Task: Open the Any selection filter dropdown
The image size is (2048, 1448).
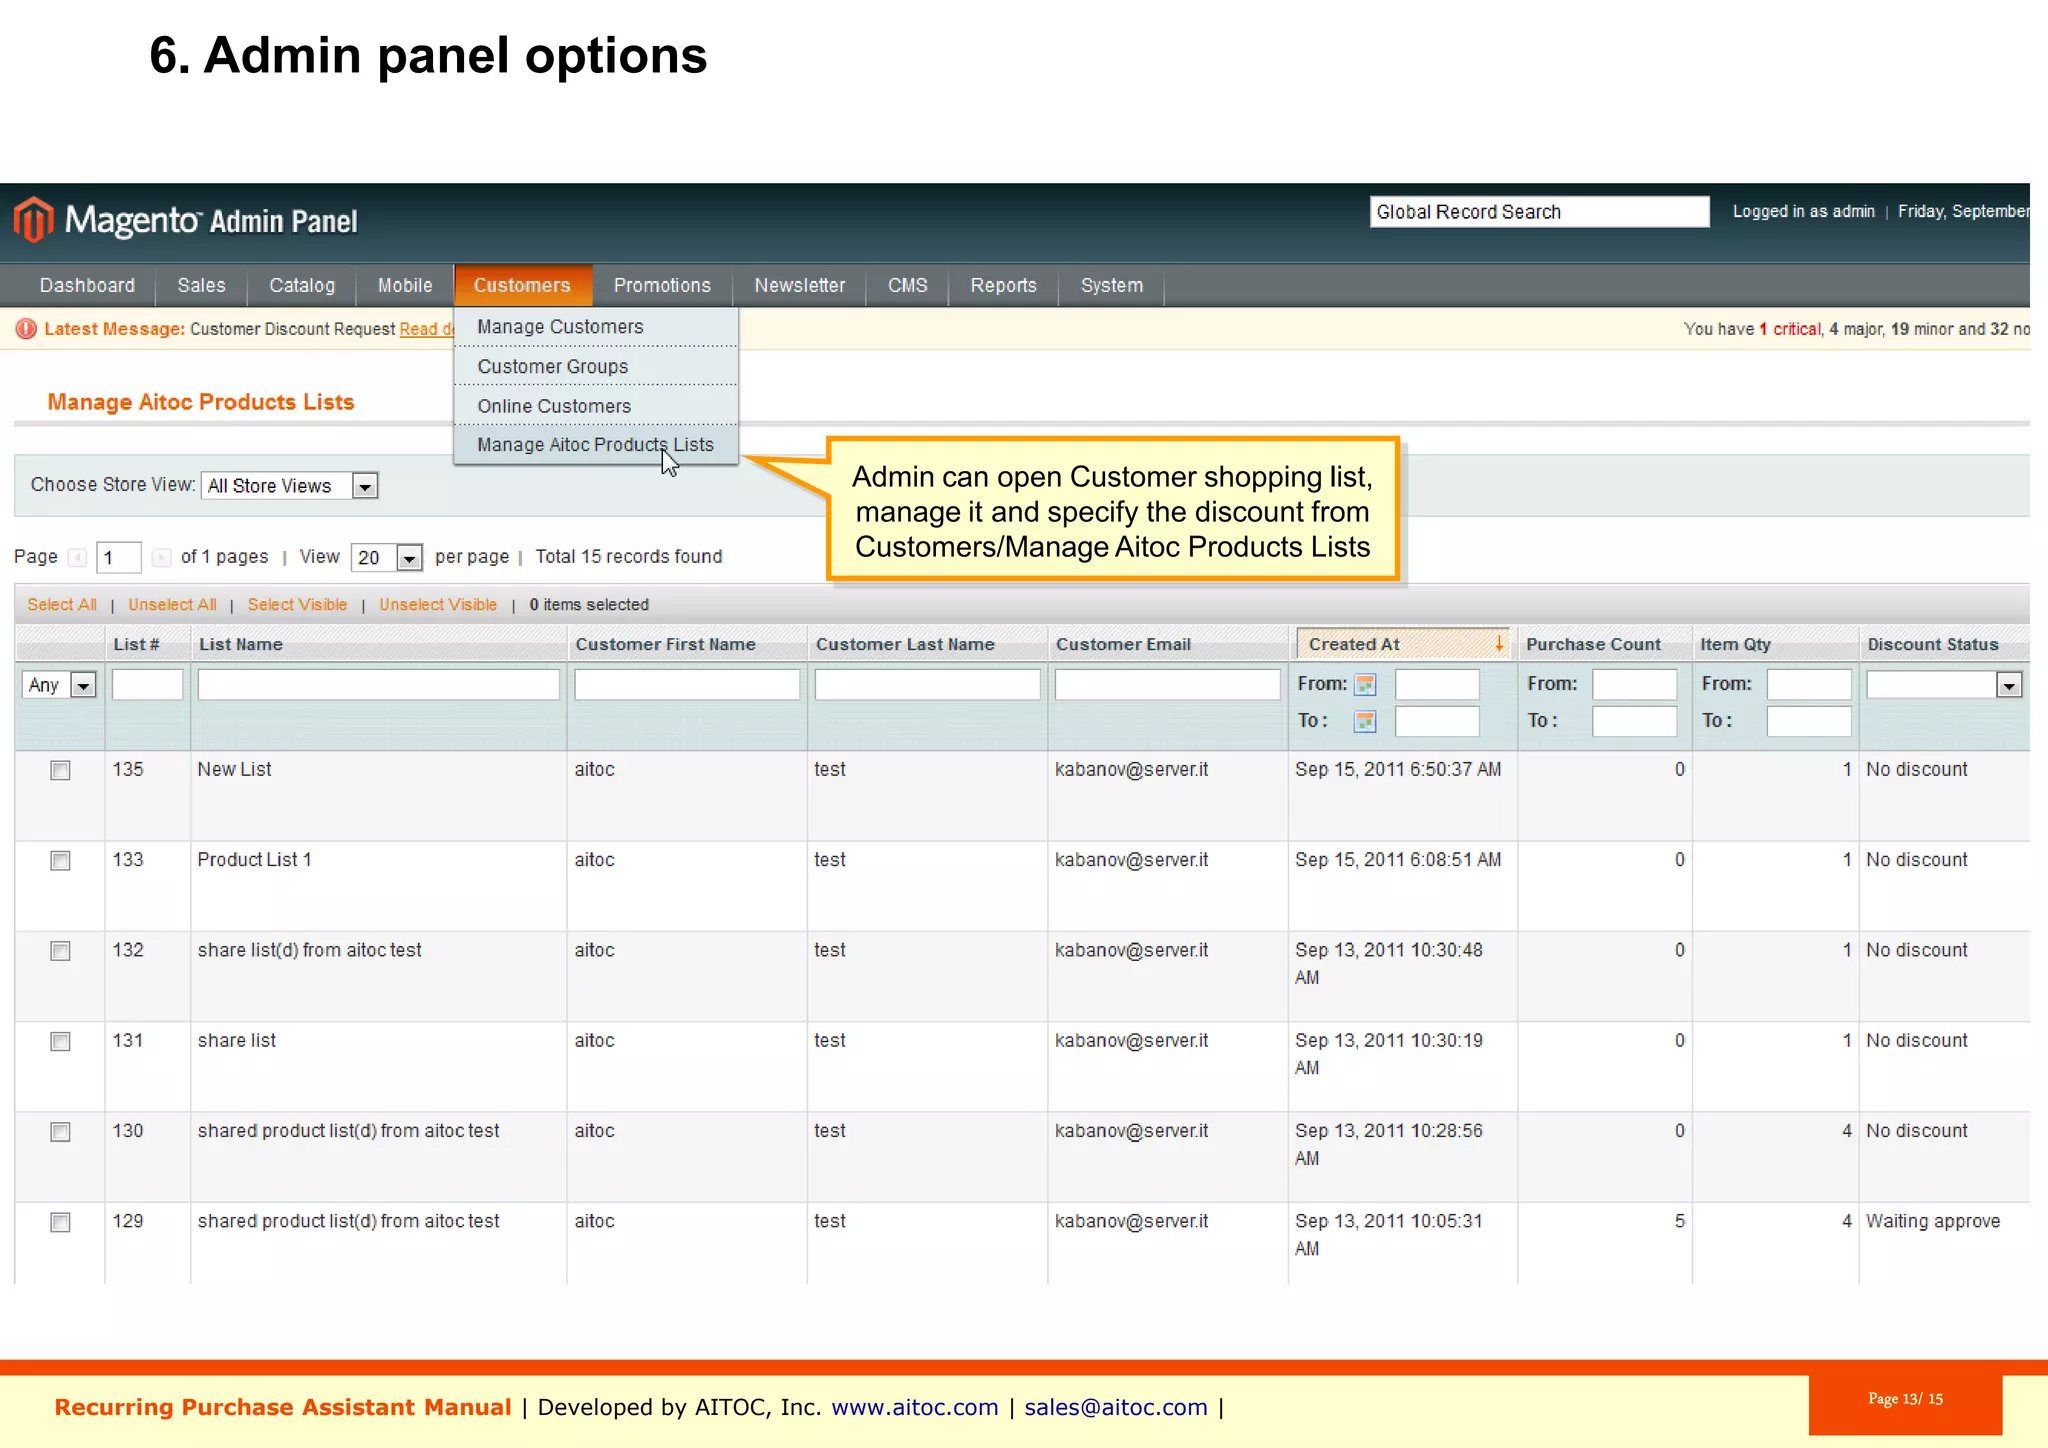Action: [x=59, y=685]
